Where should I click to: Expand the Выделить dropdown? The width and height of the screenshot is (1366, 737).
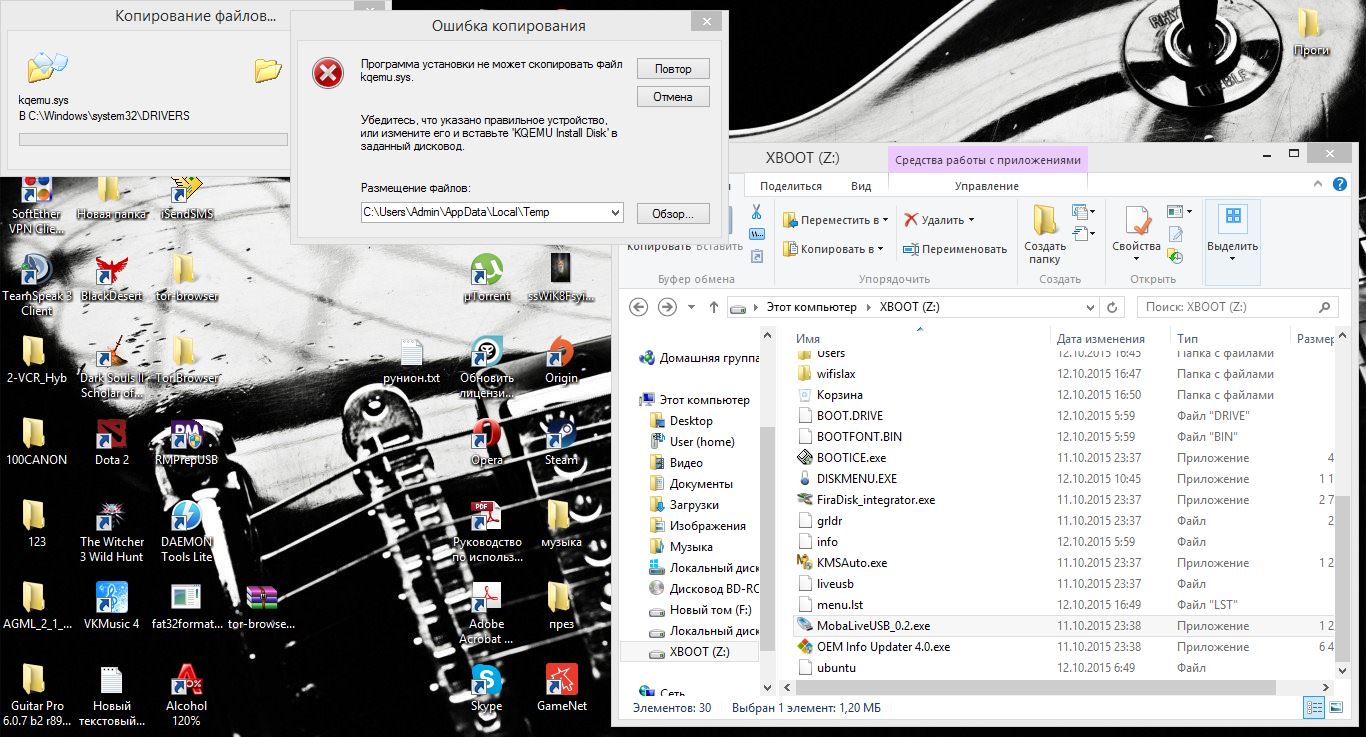click(1232, 259)
